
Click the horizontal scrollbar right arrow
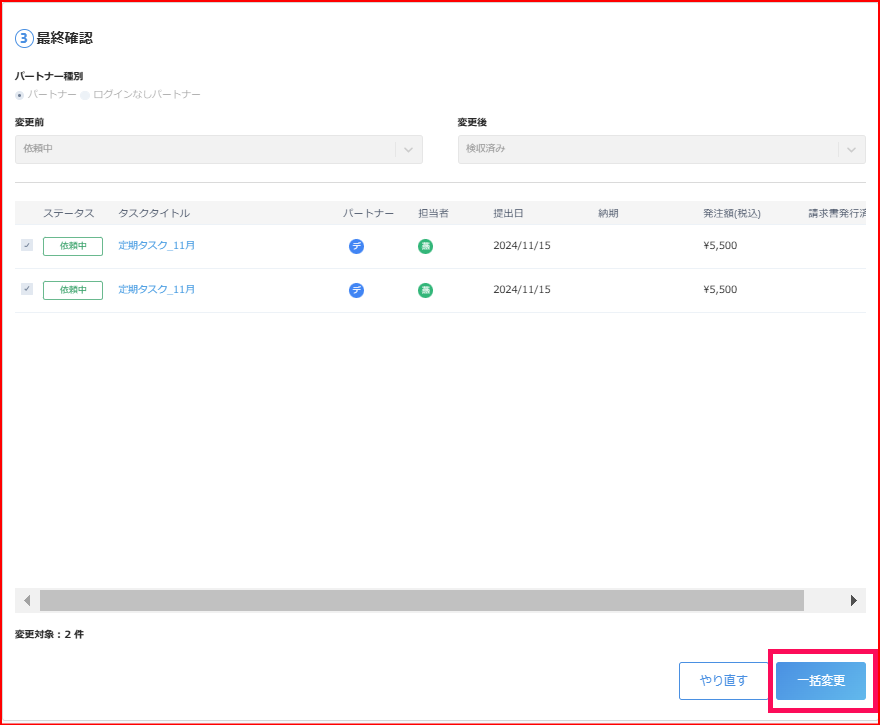coord(854,600)
